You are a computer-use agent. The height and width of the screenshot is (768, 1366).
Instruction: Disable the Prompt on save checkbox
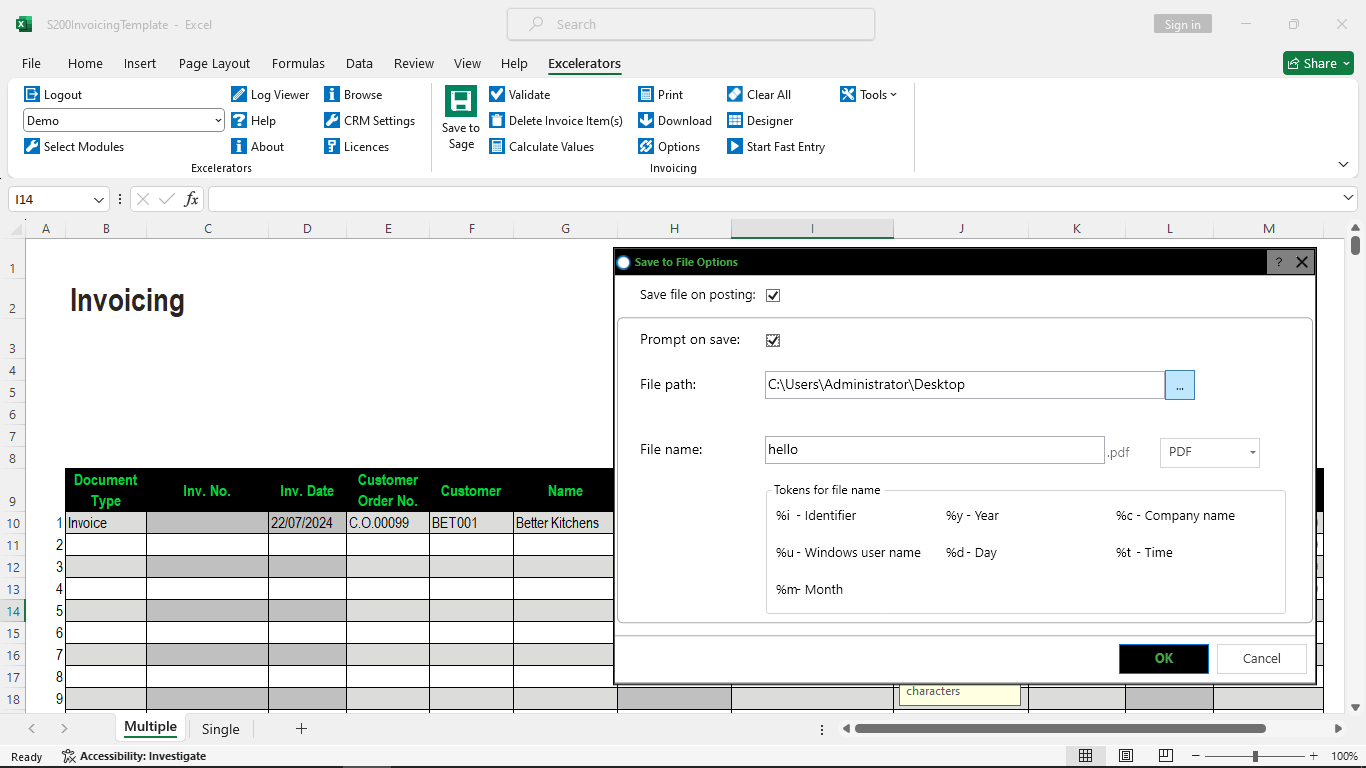tap(772, 340)
